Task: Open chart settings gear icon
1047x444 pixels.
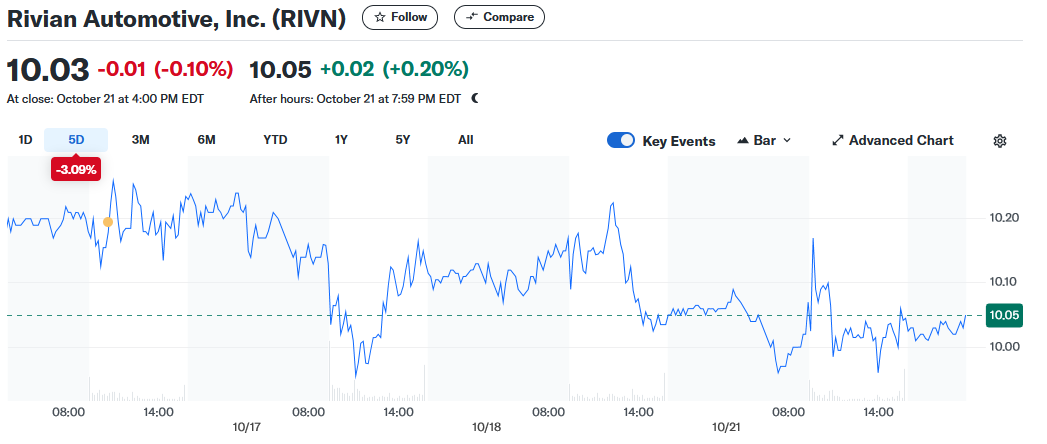Action: point(999,141)
